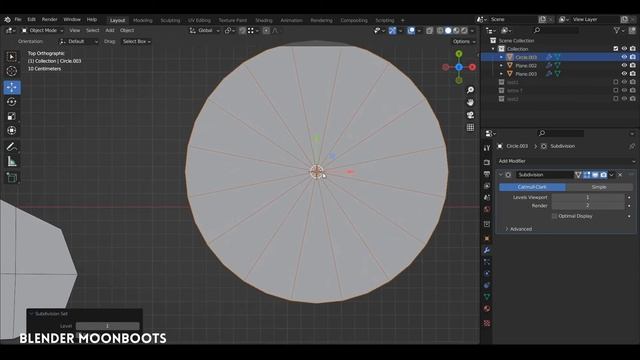Open the viewport Add menu
This screenshot has width=640, height=360.
point(110,30)
